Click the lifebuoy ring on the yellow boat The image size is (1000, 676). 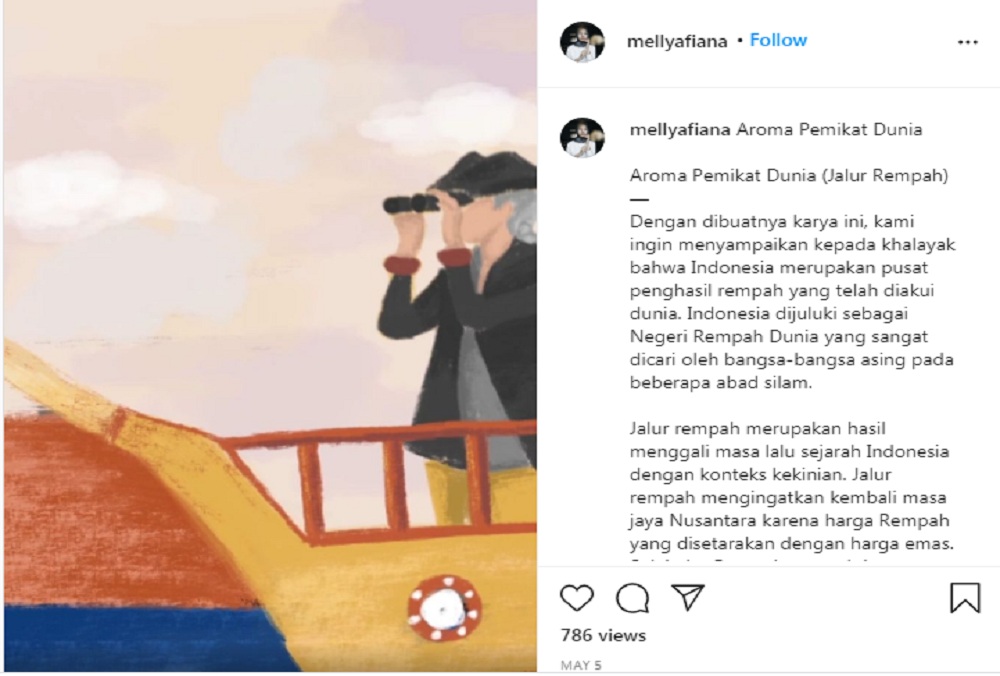(445, 608)
